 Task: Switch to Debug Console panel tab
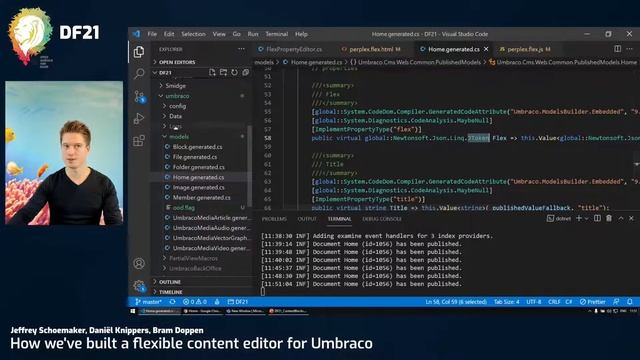point(382,219)
